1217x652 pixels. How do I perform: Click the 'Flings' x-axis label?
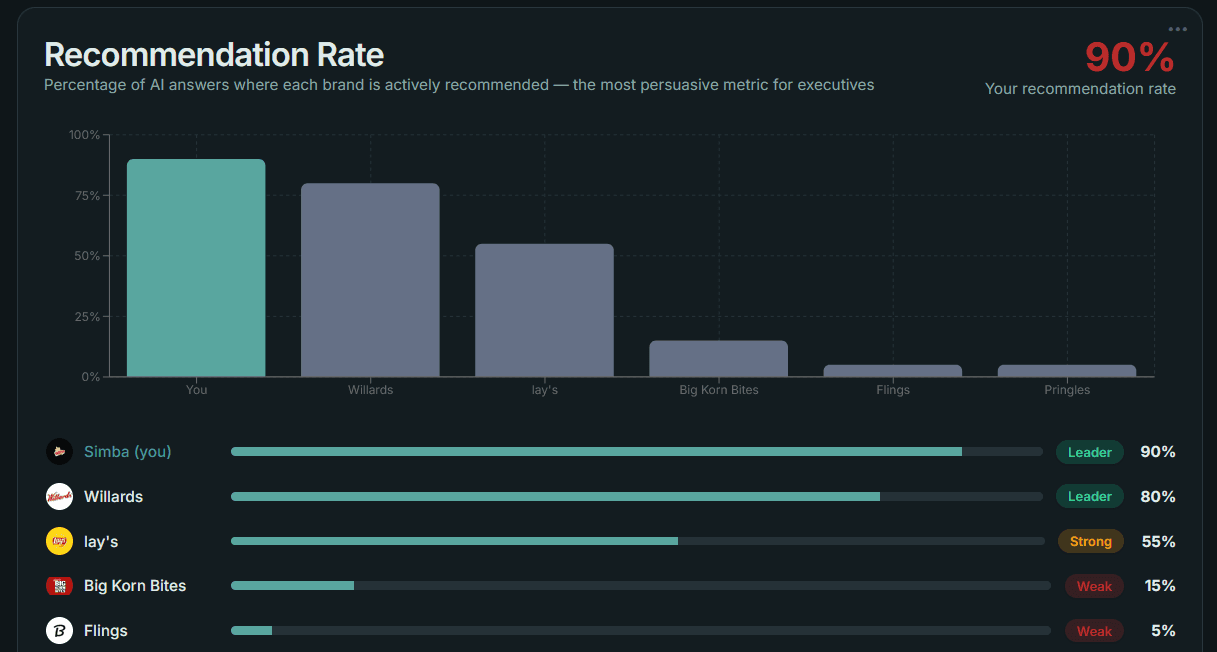[x=893, y=390]
